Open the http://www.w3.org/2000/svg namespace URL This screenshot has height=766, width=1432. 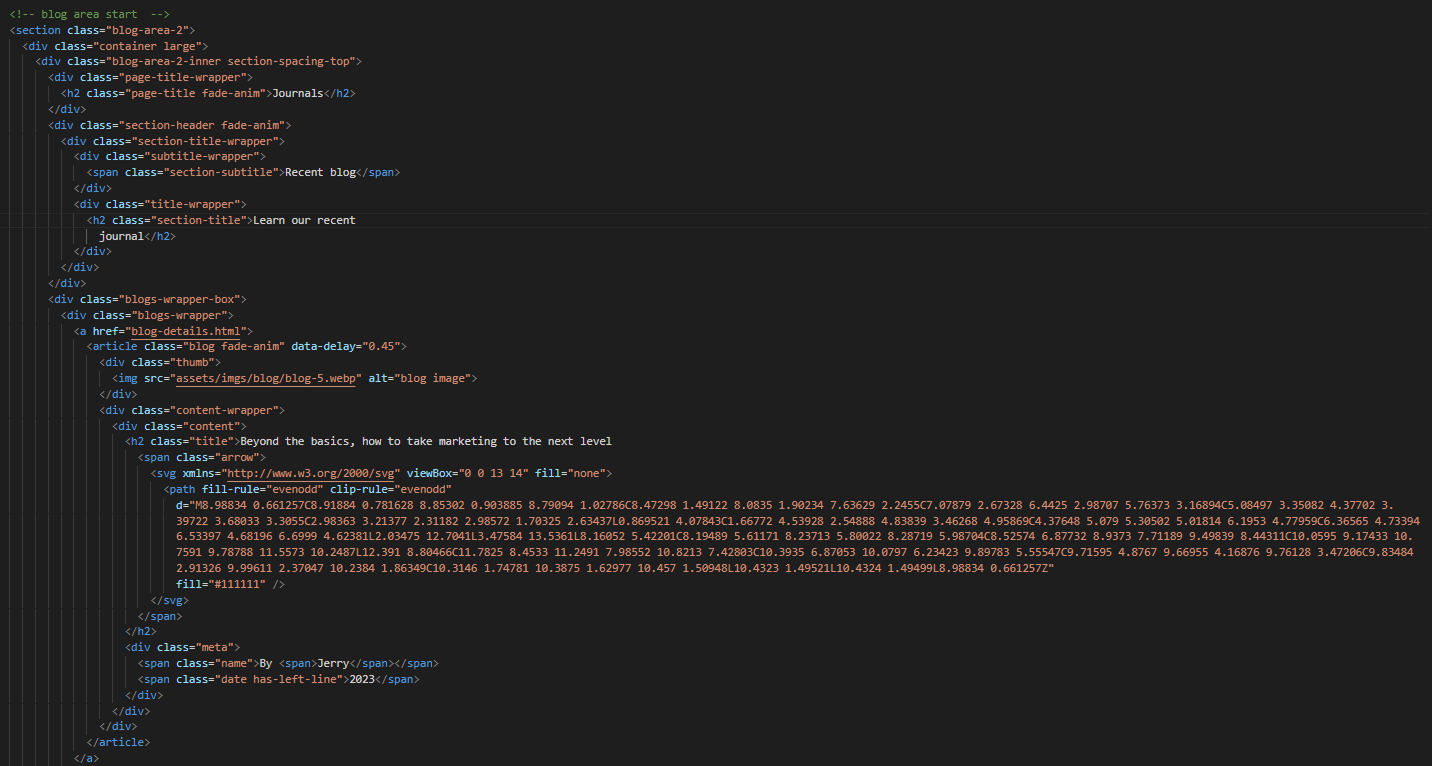click(x=311, y=473)
